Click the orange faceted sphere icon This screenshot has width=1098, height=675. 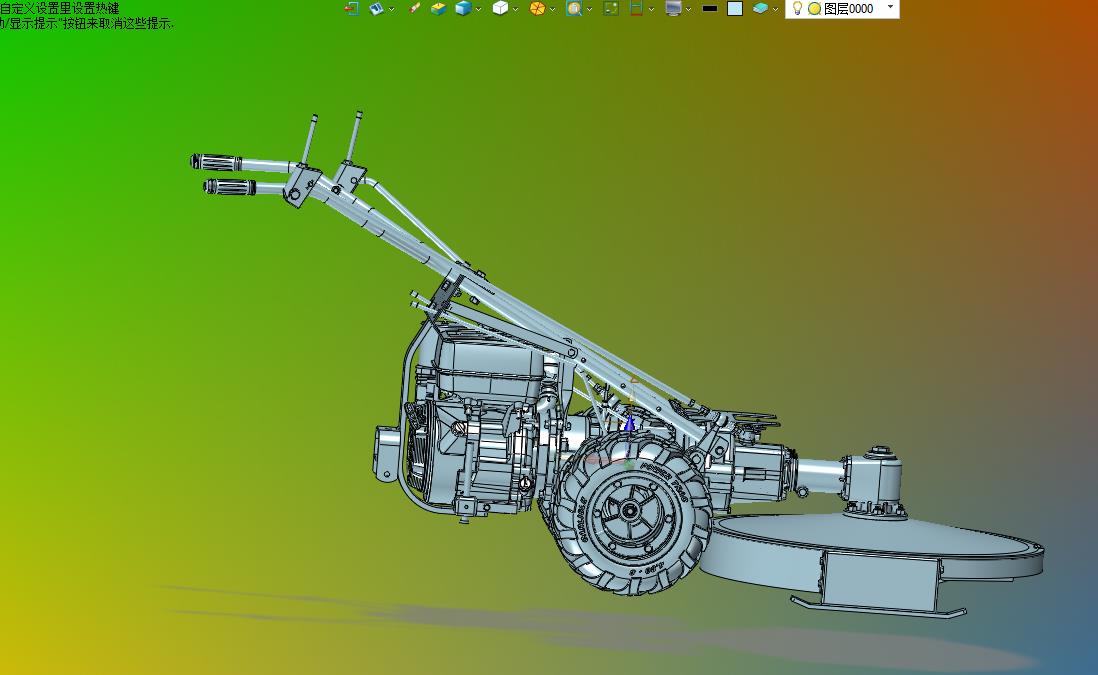[x=537, y=8]
